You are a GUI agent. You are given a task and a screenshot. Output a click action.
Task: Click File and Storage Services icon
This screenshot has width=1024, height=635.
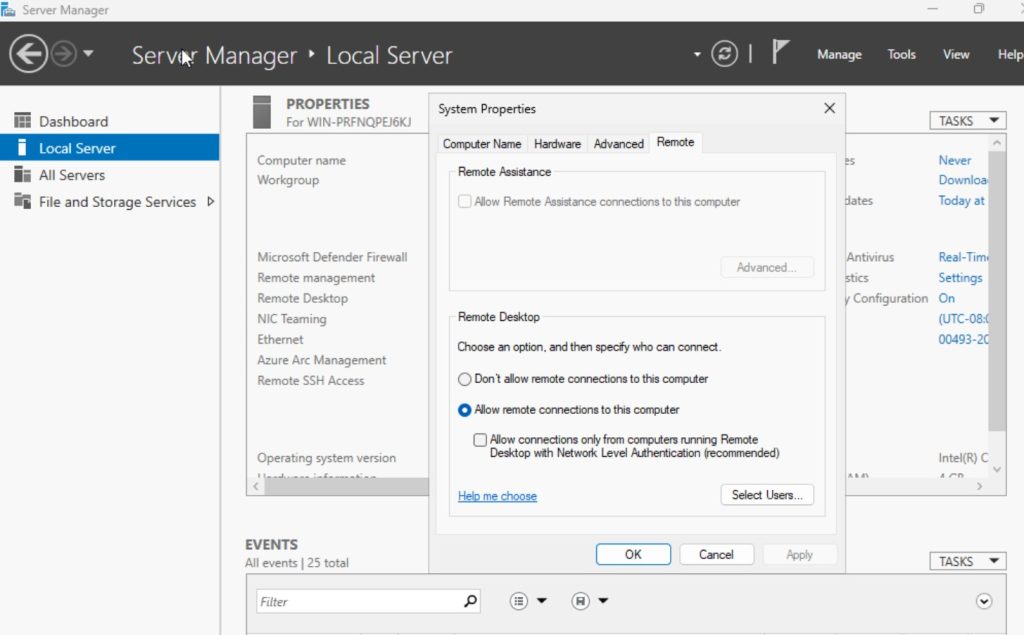pyautogui.click(x=22, y=202)
